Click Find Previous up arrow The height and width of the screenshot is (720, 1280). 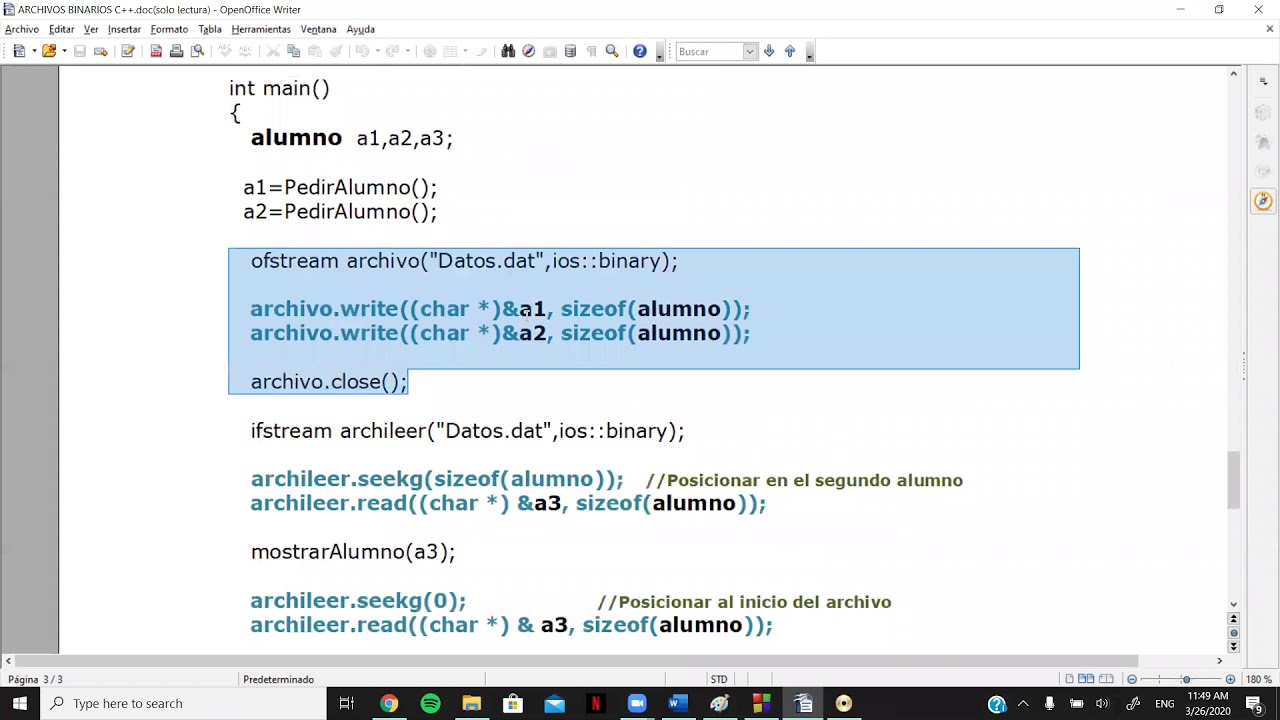[x=790, y=51]
